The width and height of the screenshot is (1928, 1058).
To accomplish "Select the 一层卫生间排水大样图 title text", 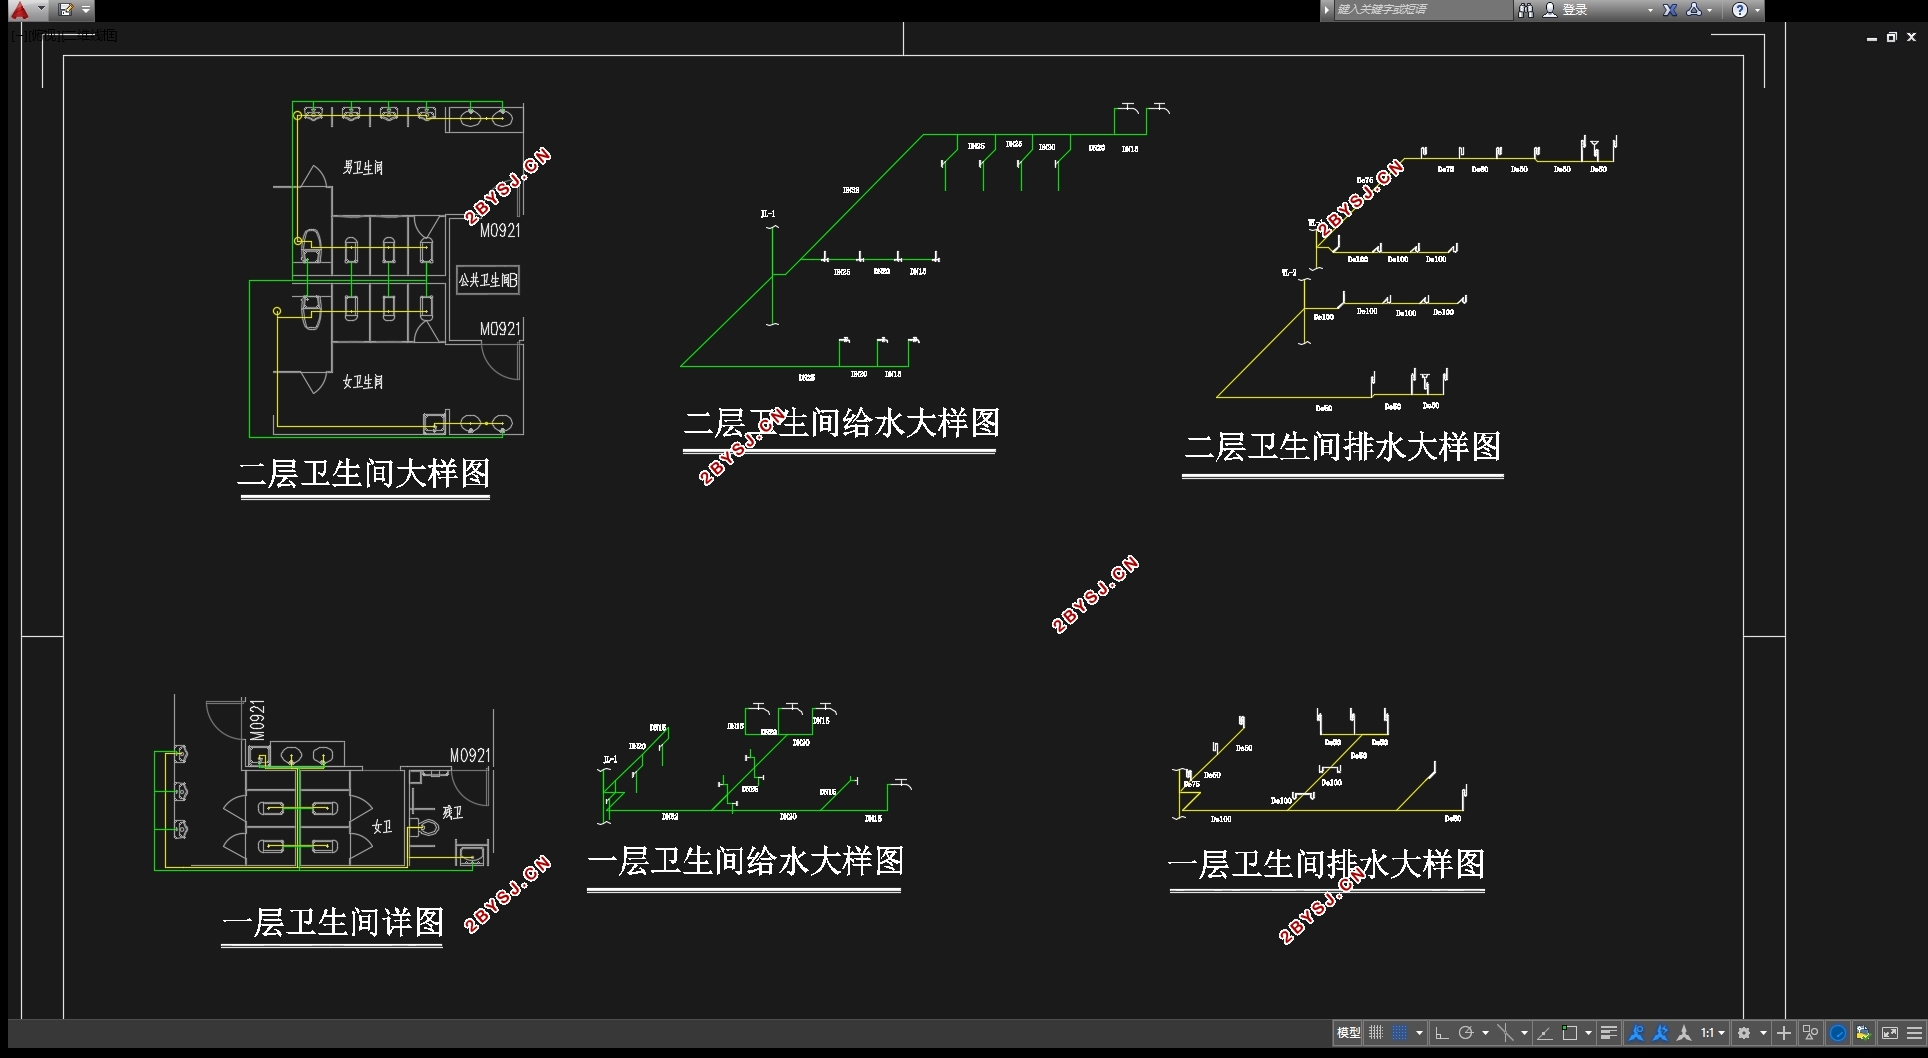I will (x=1327, y=863).
